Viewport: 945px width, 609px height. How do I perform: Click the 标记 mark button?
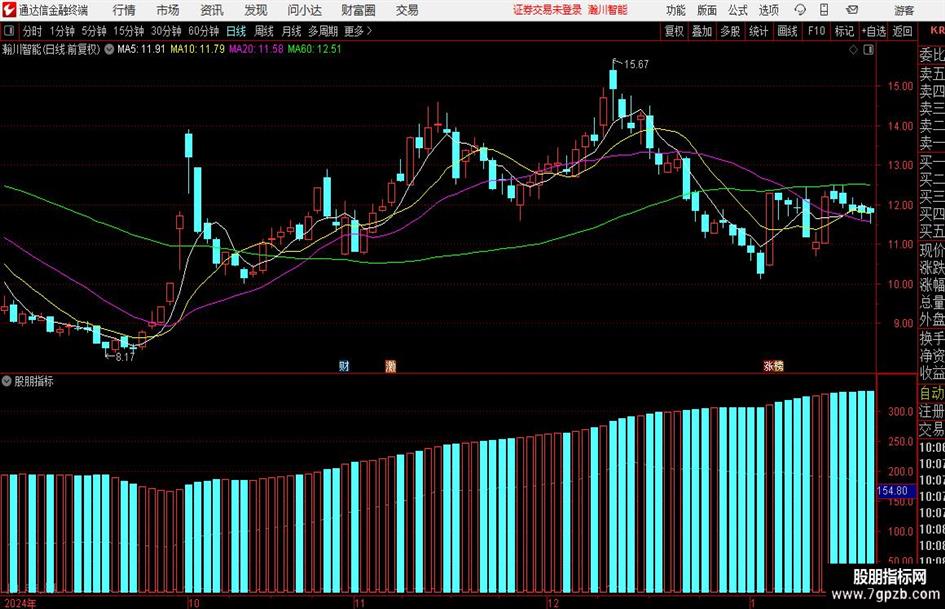pos(844,31)
